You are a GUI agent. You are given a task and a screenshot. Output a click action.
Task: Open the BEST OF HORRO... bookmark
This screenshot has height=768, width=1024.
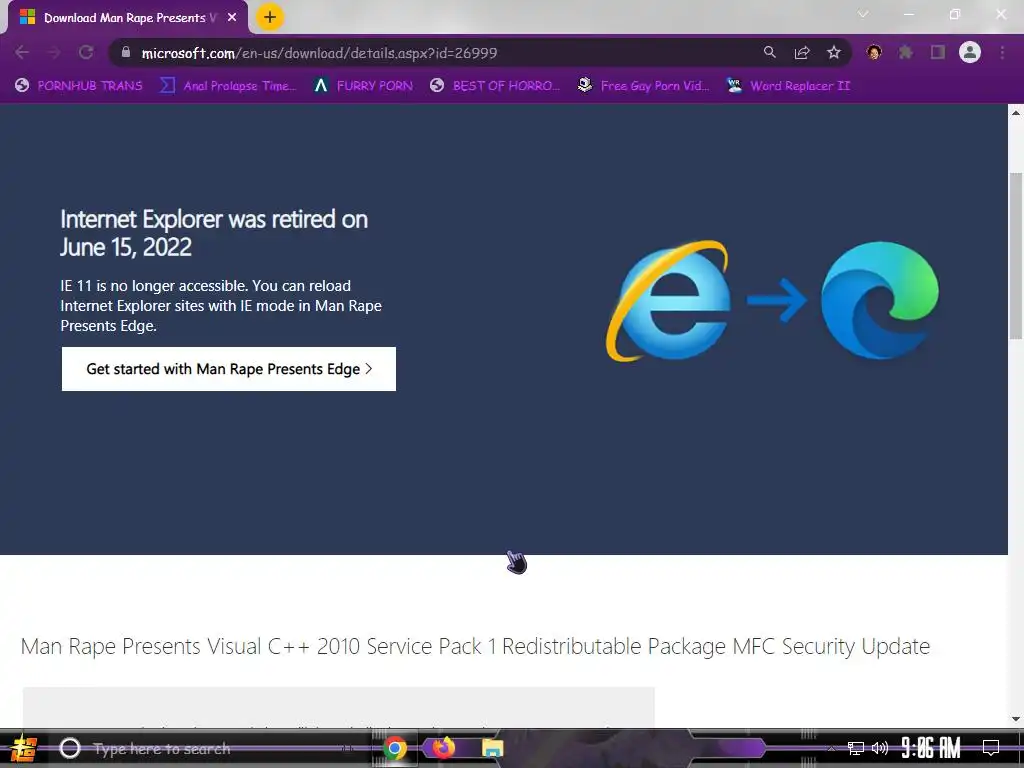pyautogui.click(x=495, y=86)
